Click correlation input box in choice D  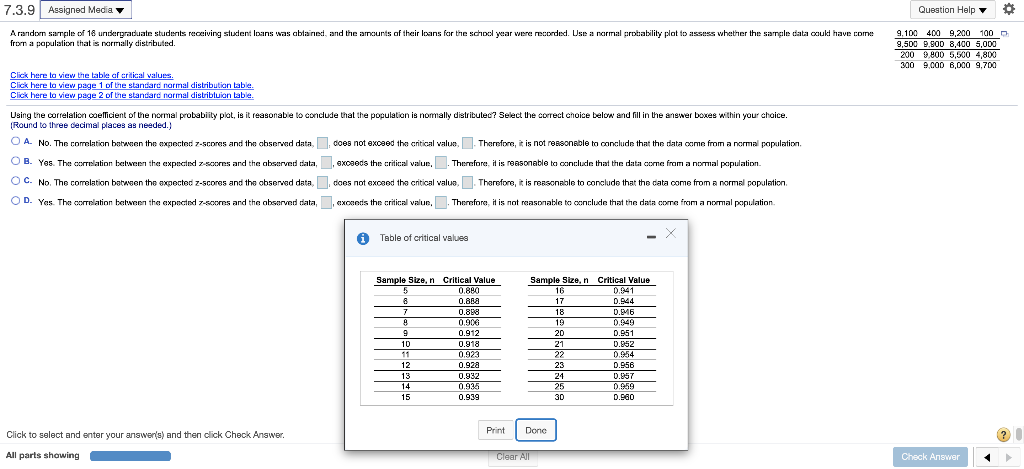click(x=327, y=202)
